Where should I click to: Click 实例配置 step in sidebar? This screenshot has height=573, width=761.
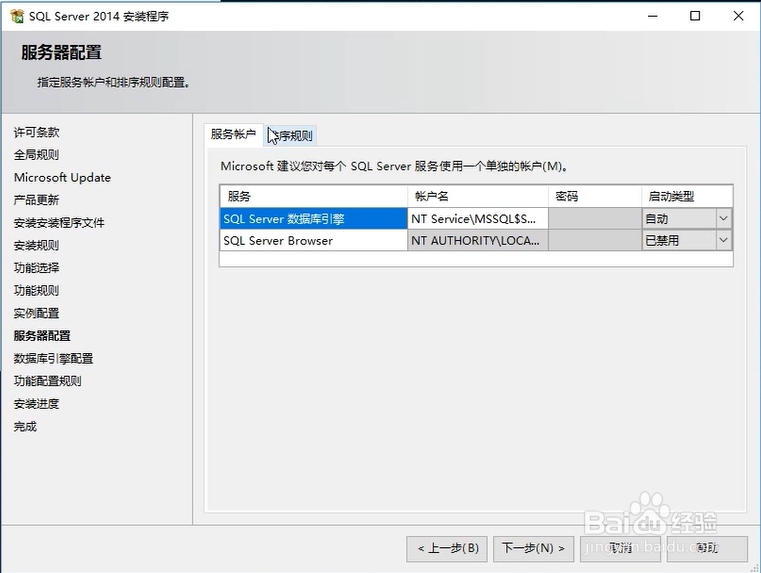point(36,313)
